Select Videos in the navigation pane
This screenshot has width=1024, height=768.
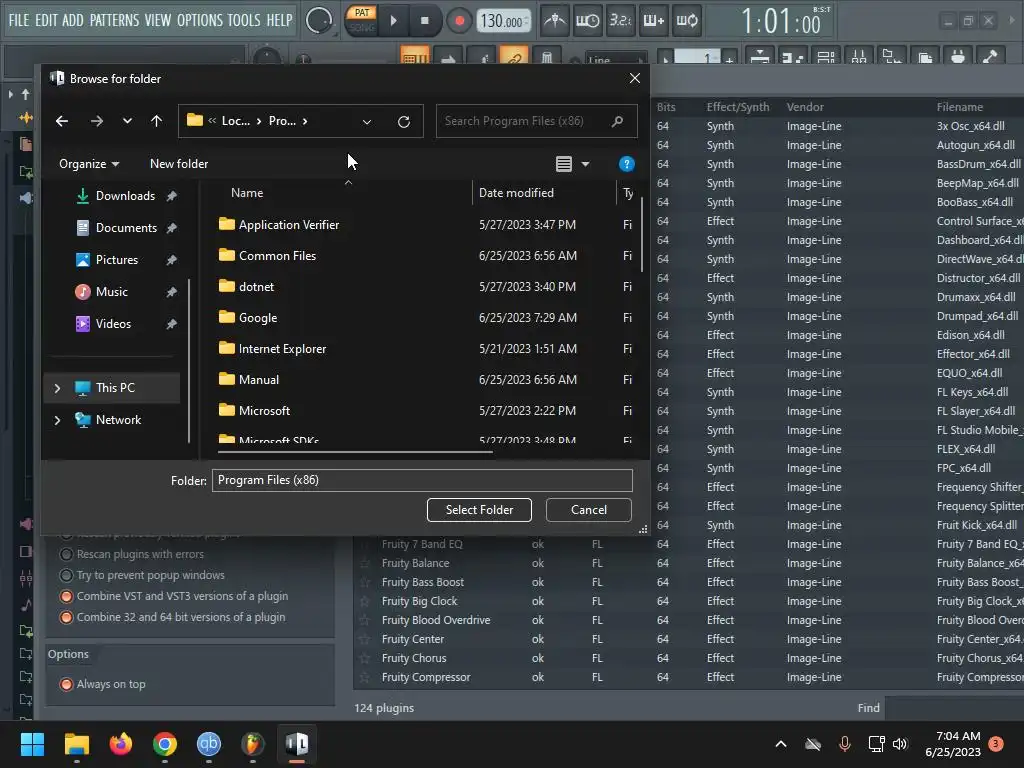tap(113, 324)
